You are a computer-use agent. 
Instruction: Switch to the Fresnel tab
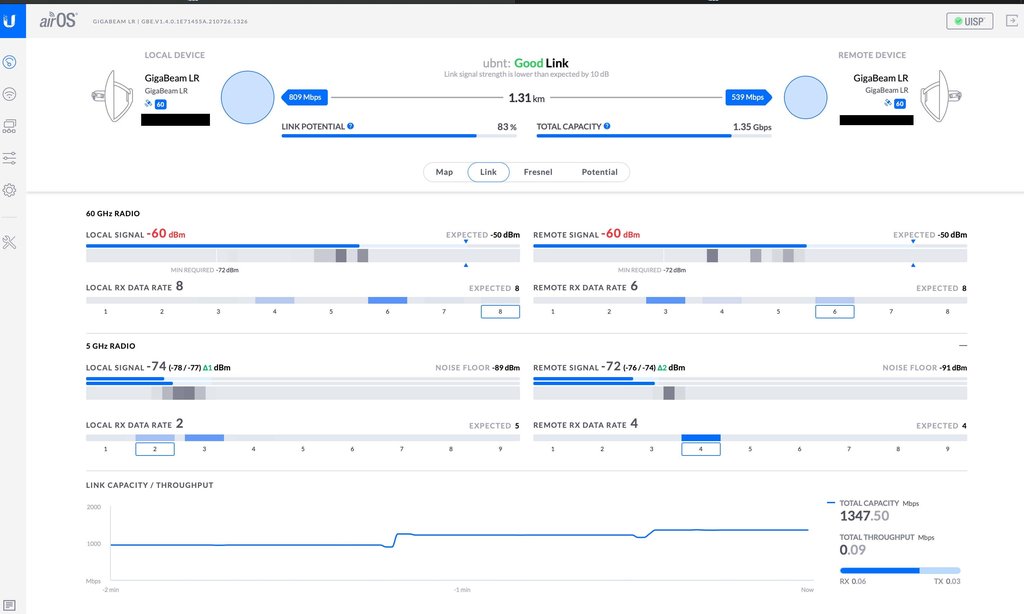pyautogui.click(x=538, y=172)
